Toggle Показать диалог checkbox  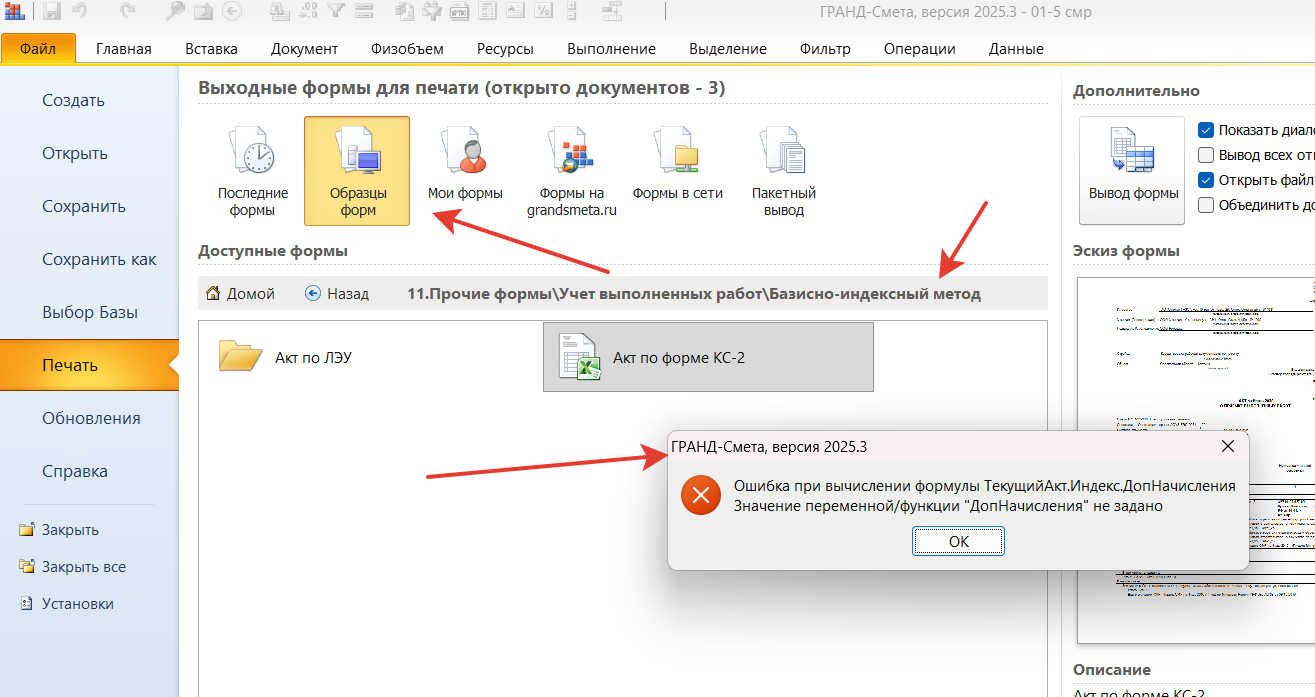point(1206,130)
